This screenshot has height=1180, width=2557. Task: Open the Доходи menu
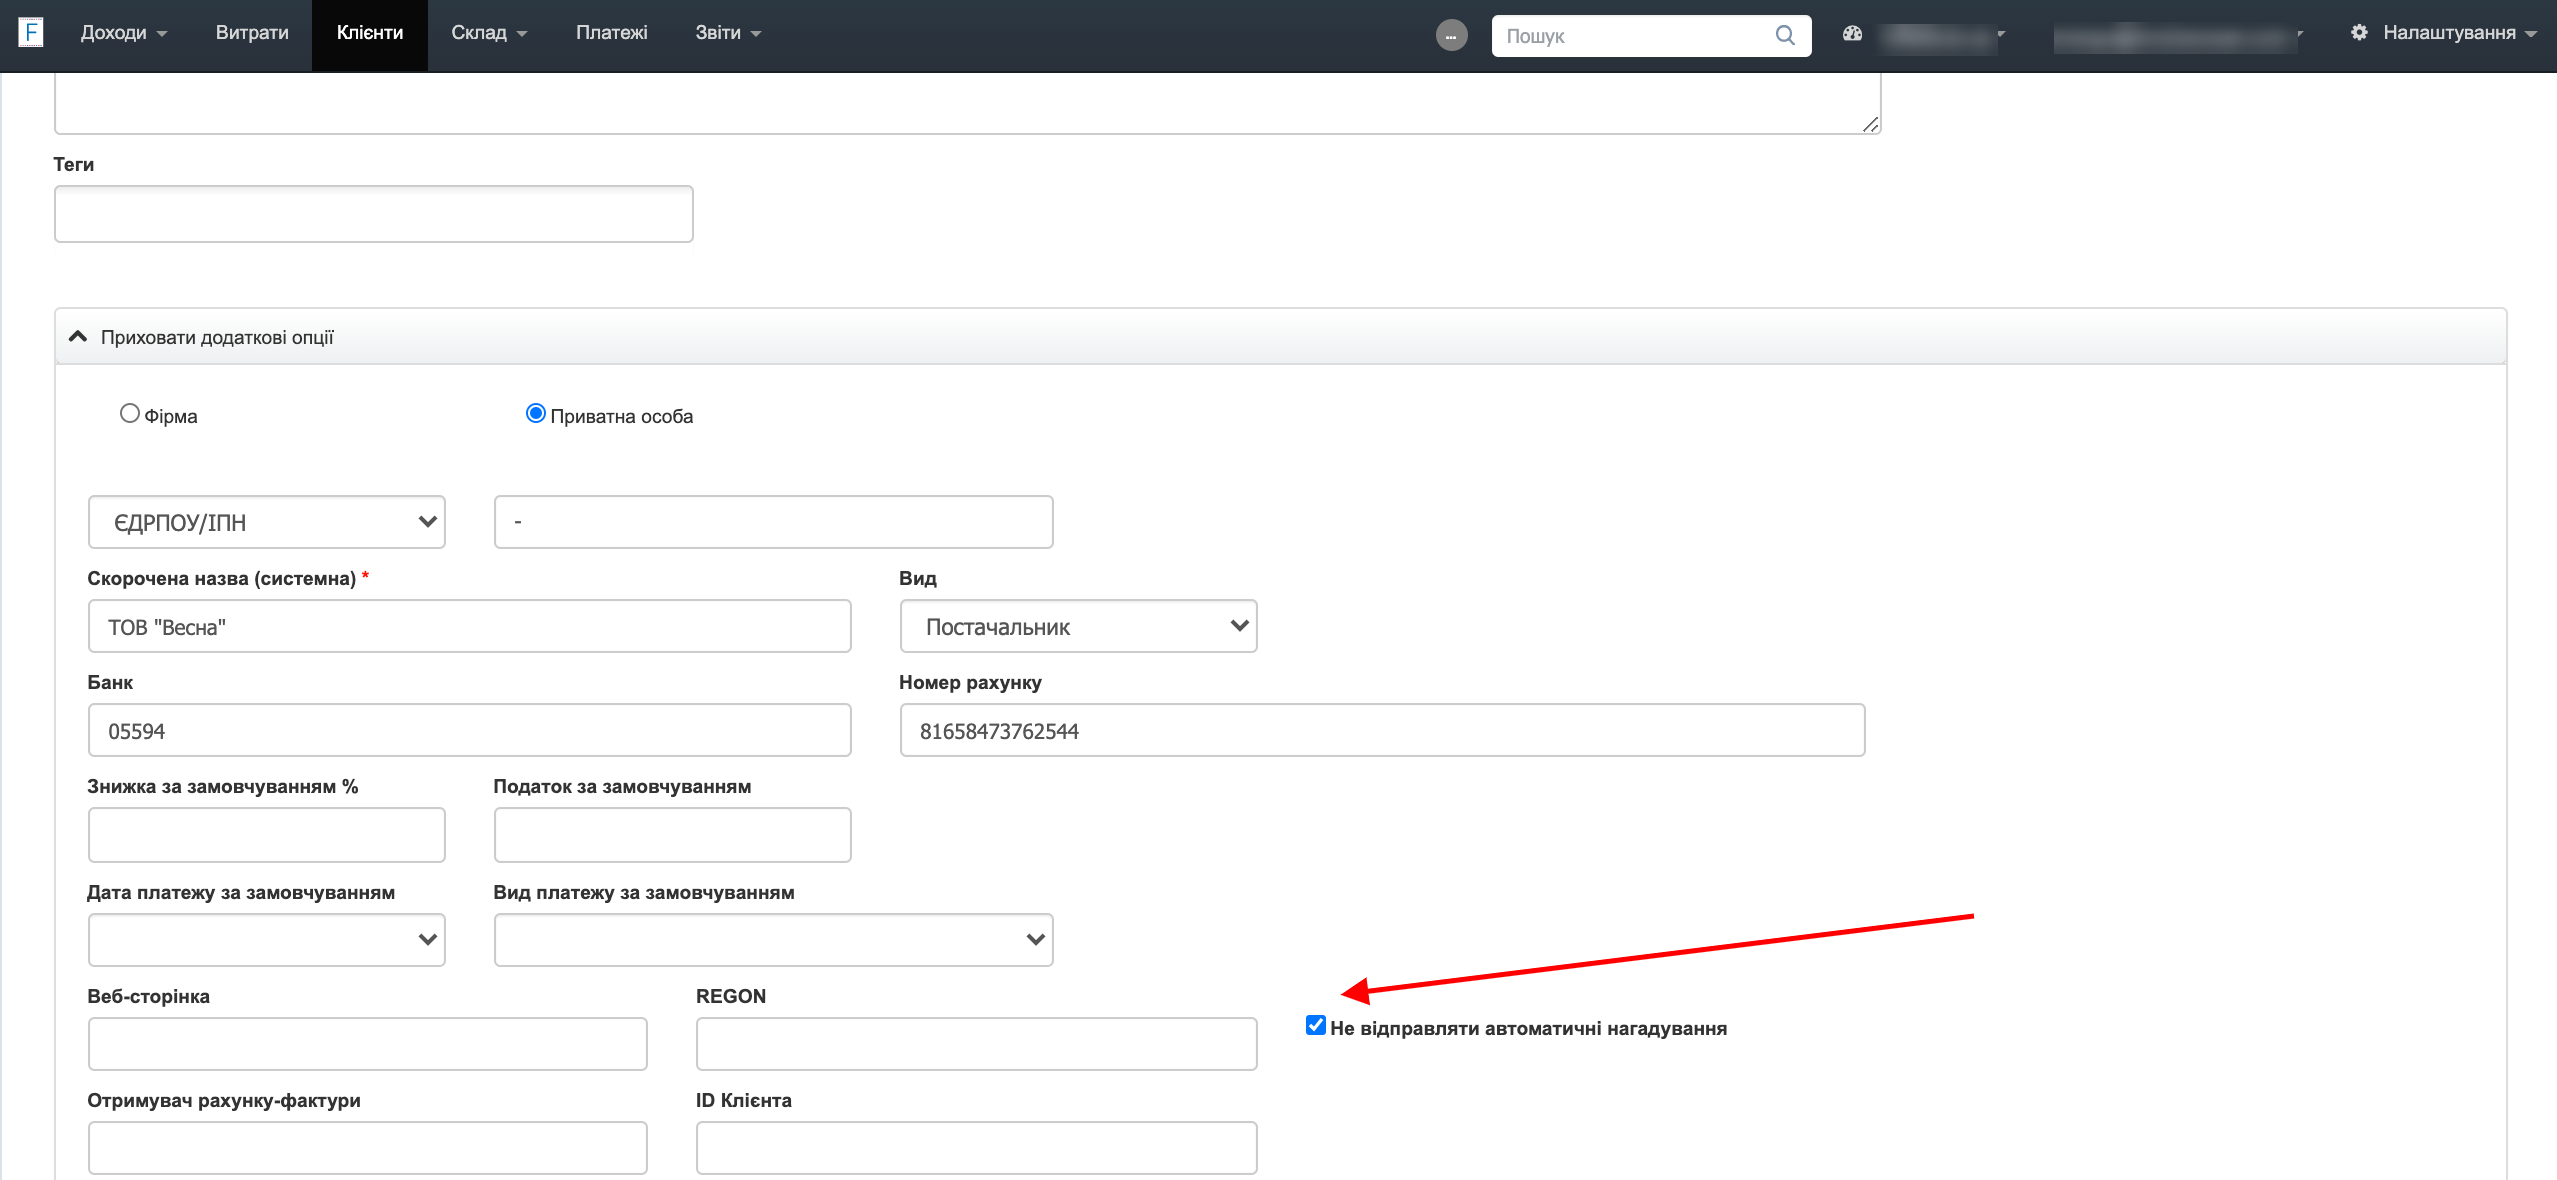tap(123, 33)
